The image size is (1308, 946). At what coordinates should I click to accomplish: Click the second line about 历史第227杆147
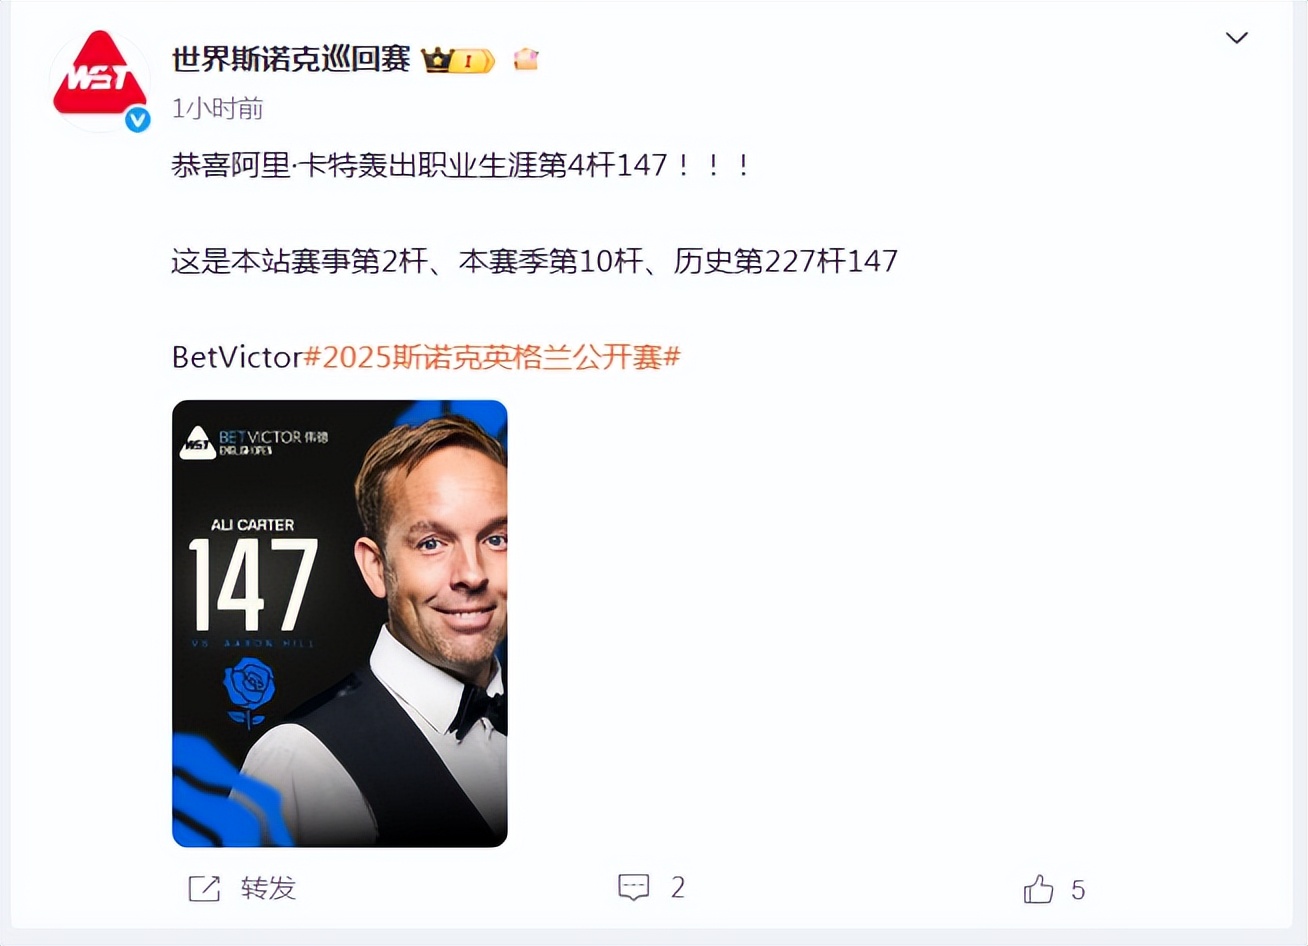click(535, 261)
